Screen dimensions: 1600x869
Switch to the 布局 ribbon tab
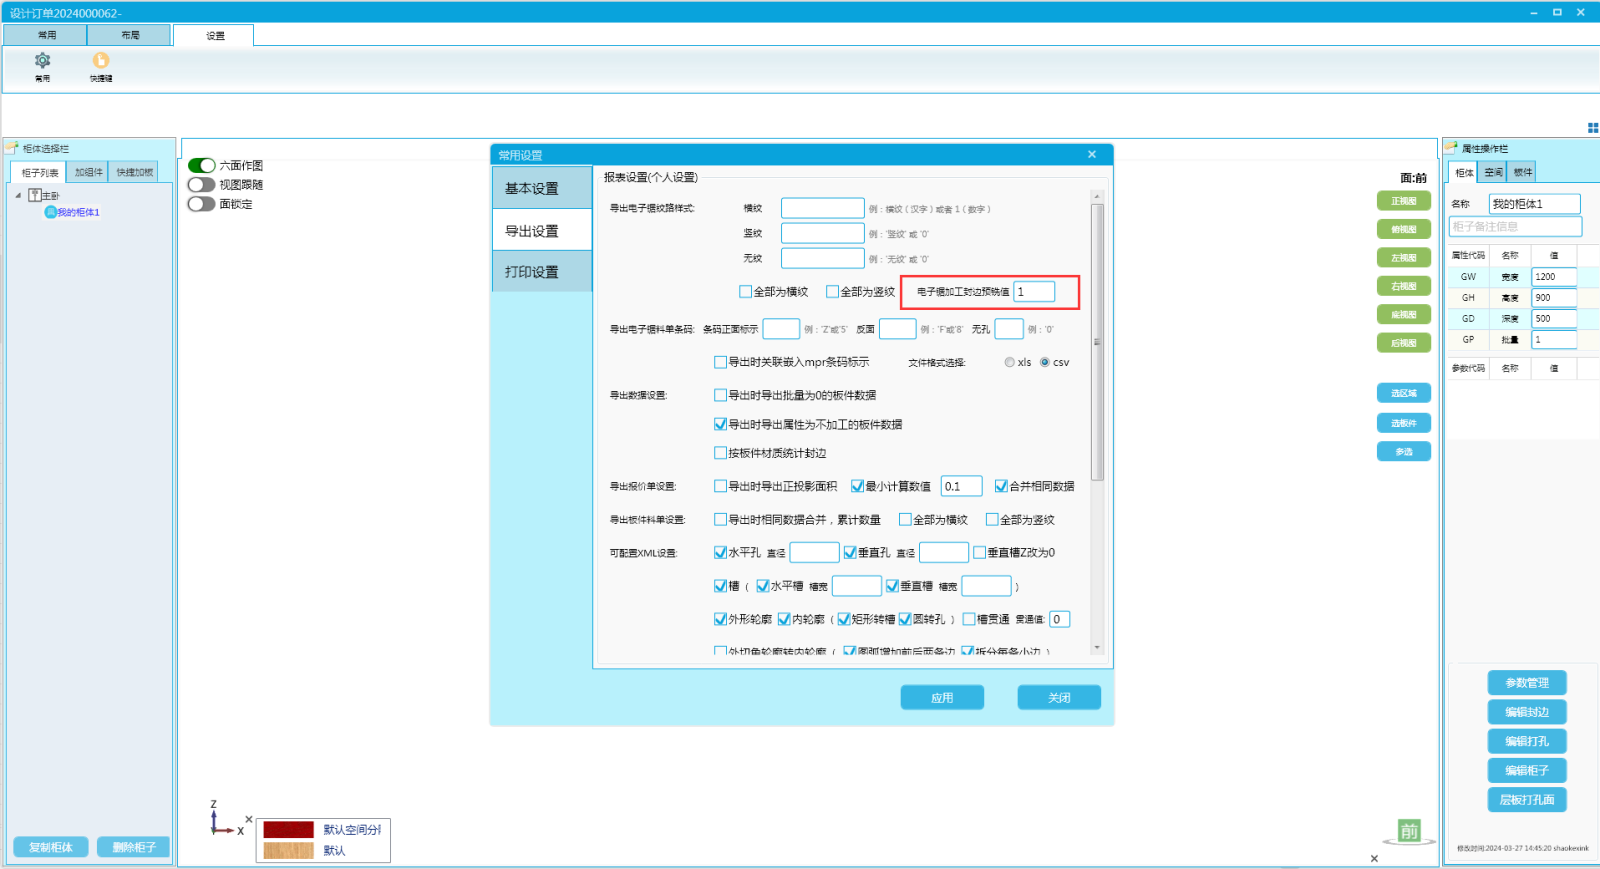(130, 35)
